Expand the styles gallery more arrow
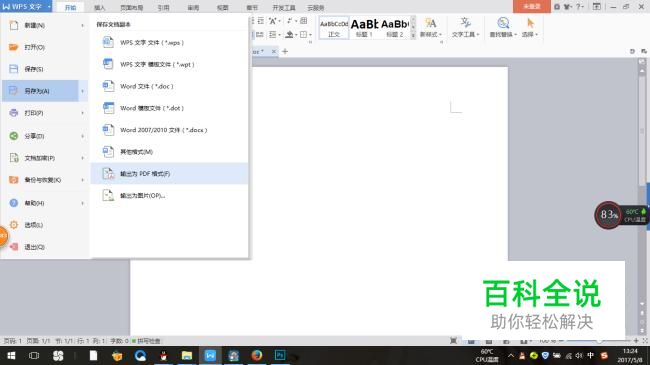 coord(413,36)
